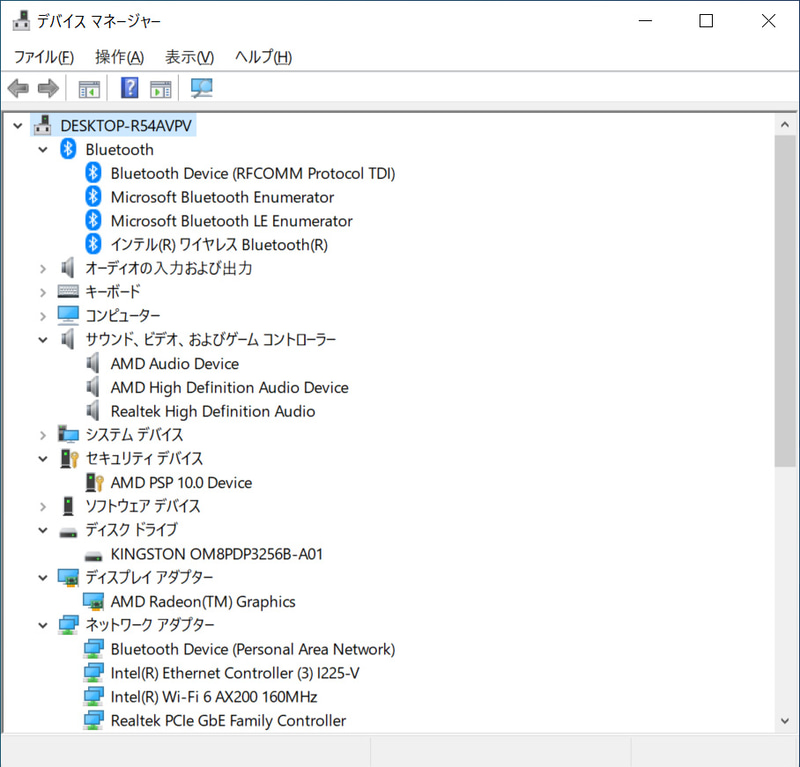Click the Forward navigation arrow

(x=48, y=88)
